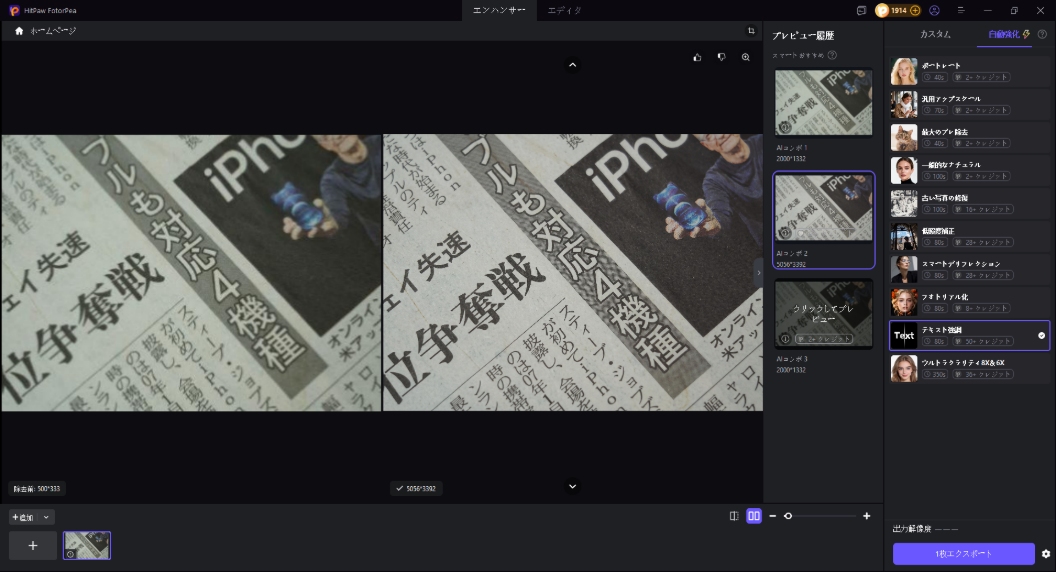Click checkmark on テキスト強調 model

(1041, 336)
